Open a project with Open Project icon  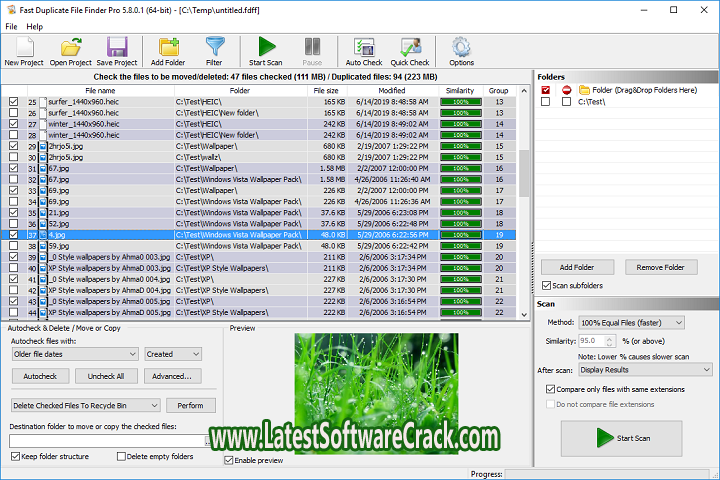[71, 47]
